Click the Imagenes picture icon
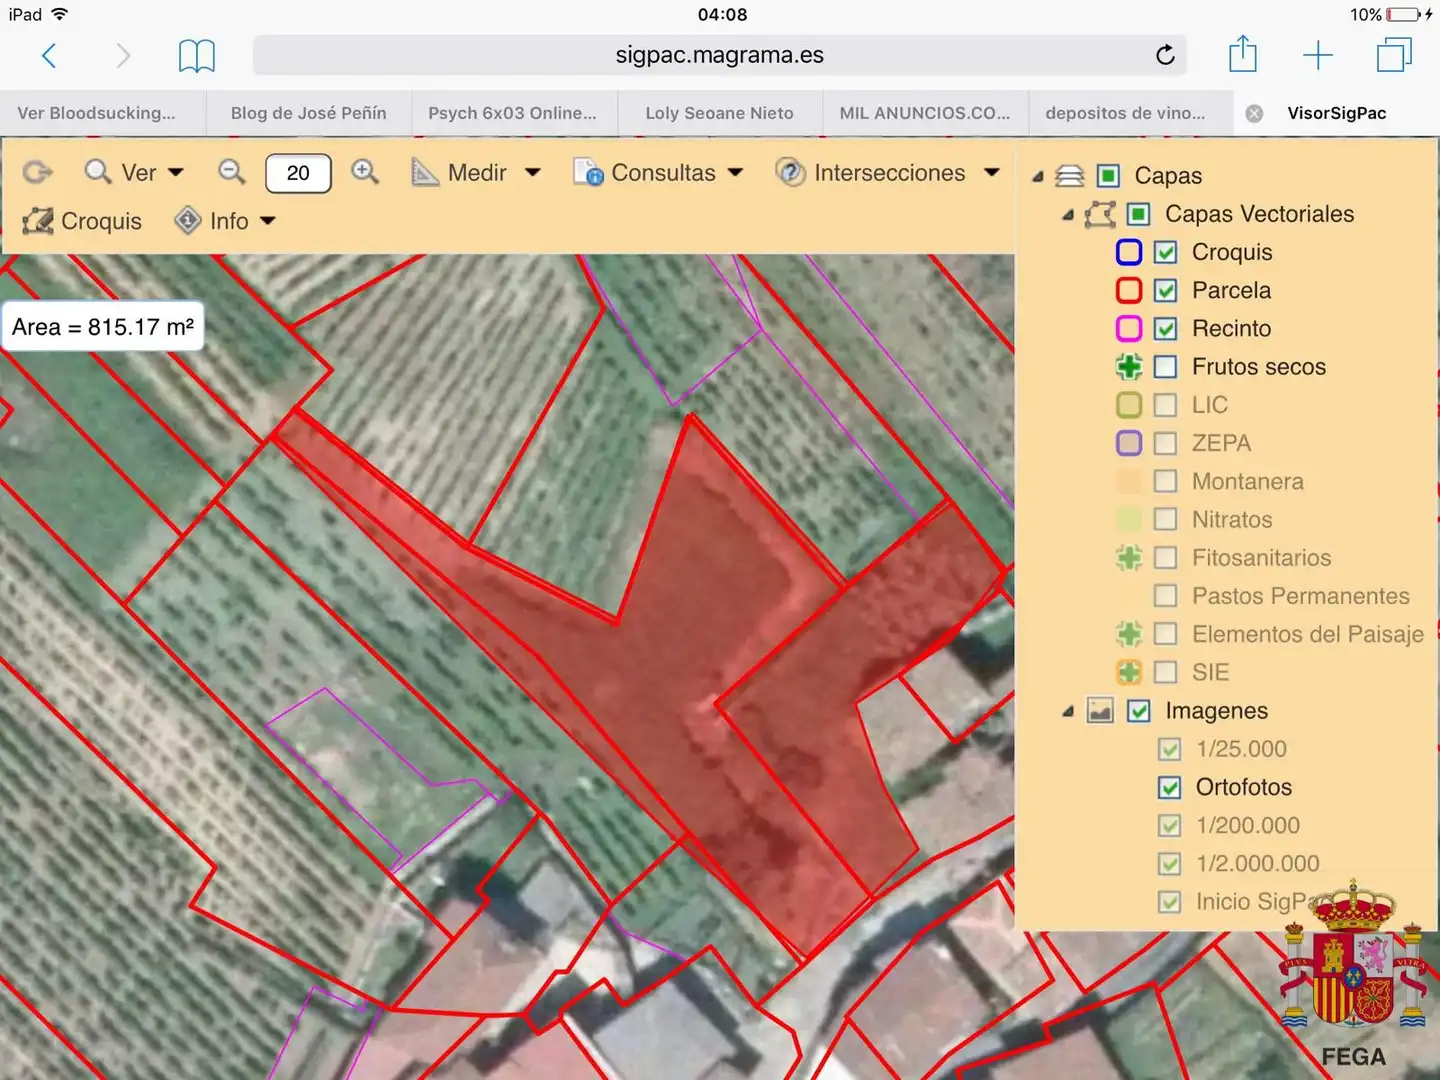The image size is (1440, 1080). tap(1100, 711)
